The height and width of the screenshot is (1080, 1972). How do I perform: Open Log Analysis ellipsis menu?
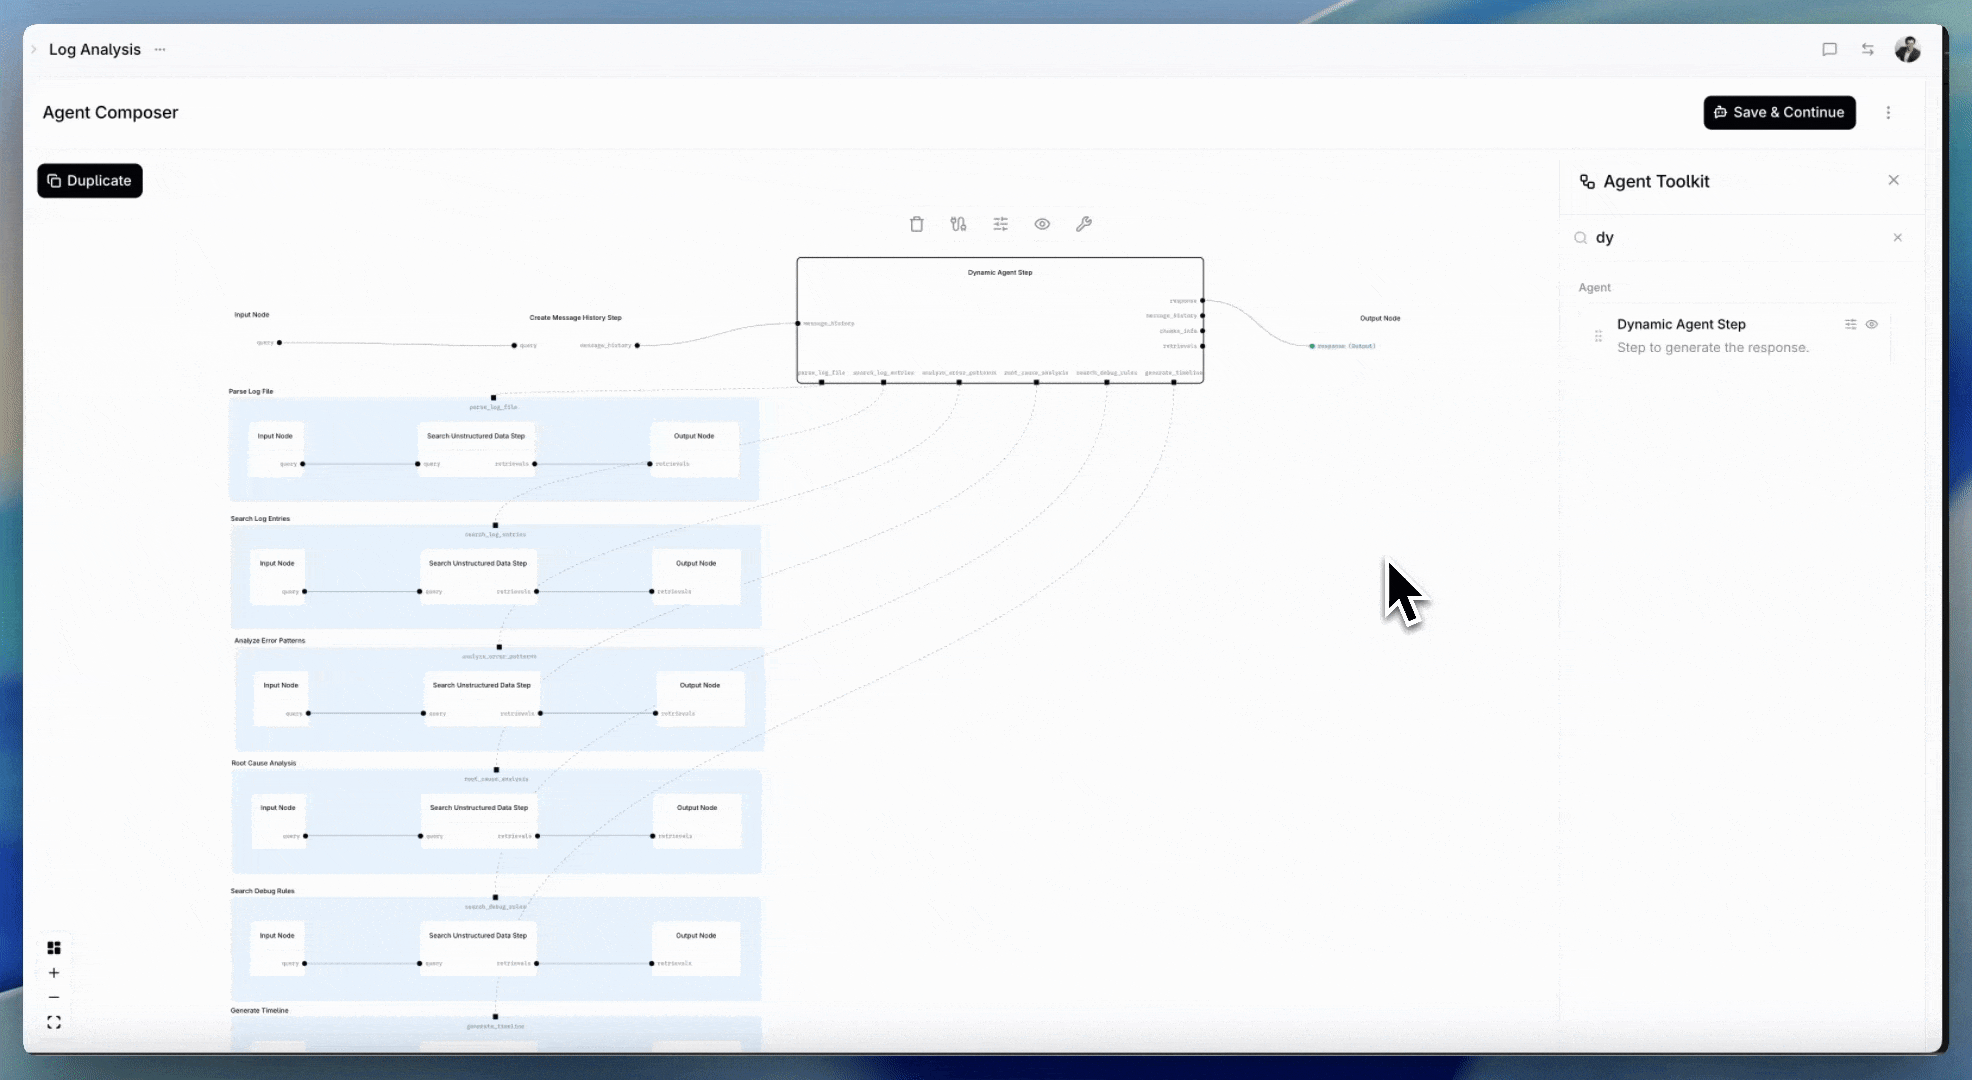click(x=160, y=49)
